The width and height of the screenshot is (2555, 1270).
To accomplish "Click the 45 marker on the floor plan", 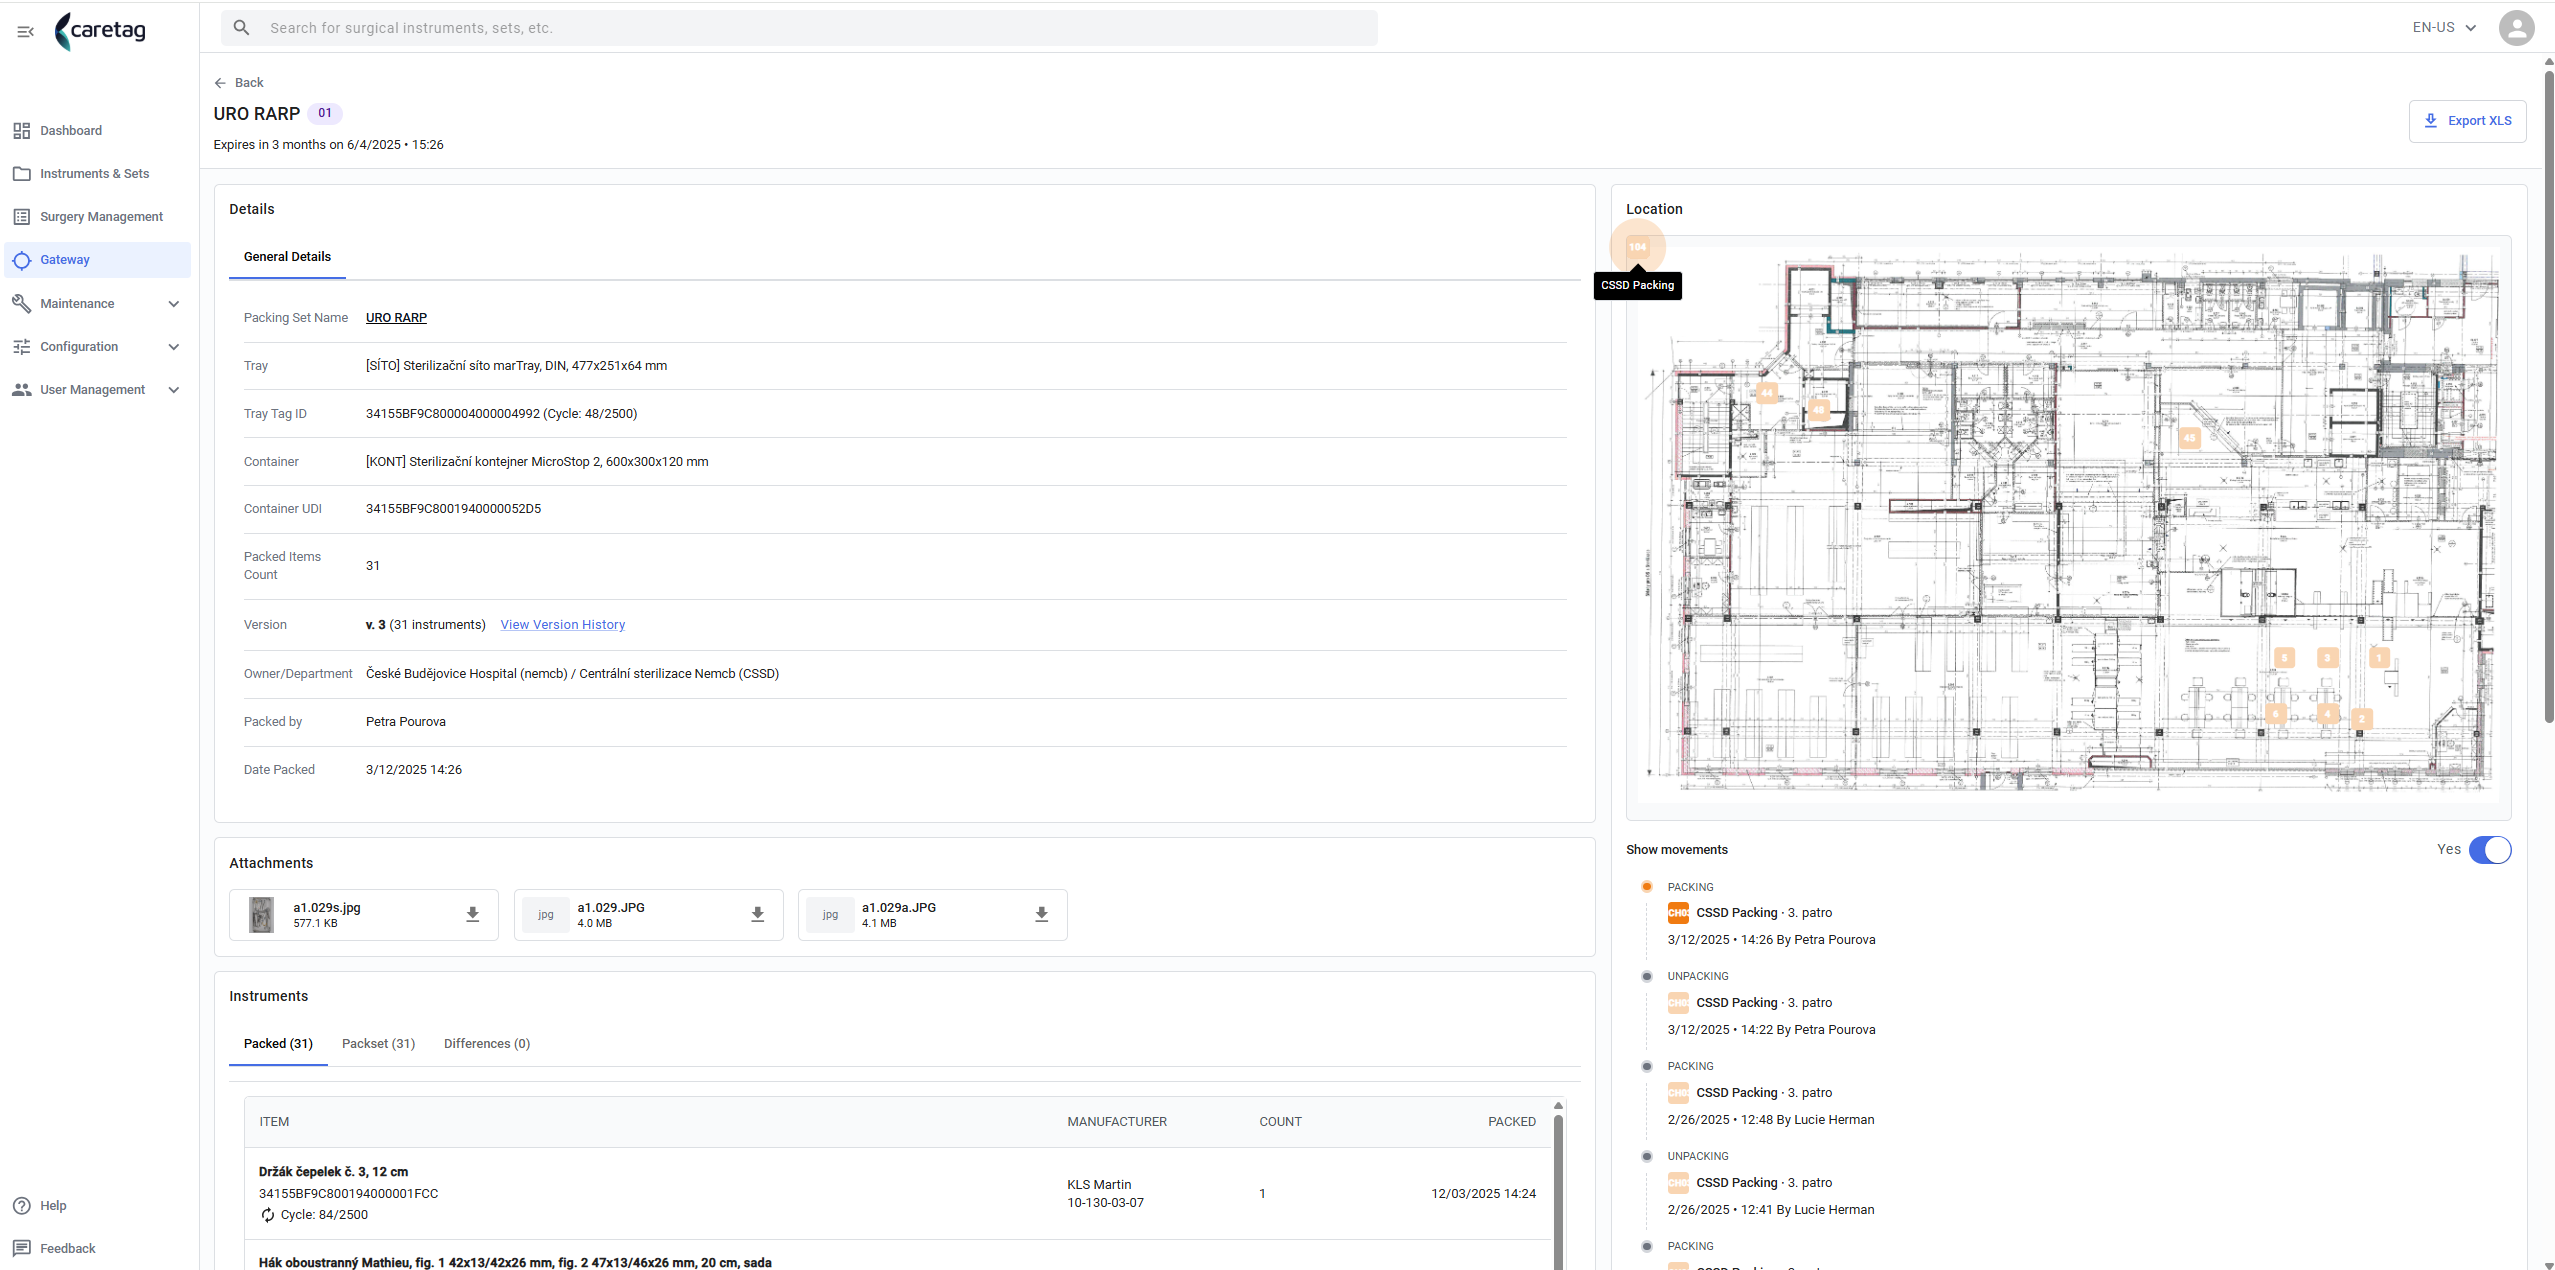I will coord(2189,438).
